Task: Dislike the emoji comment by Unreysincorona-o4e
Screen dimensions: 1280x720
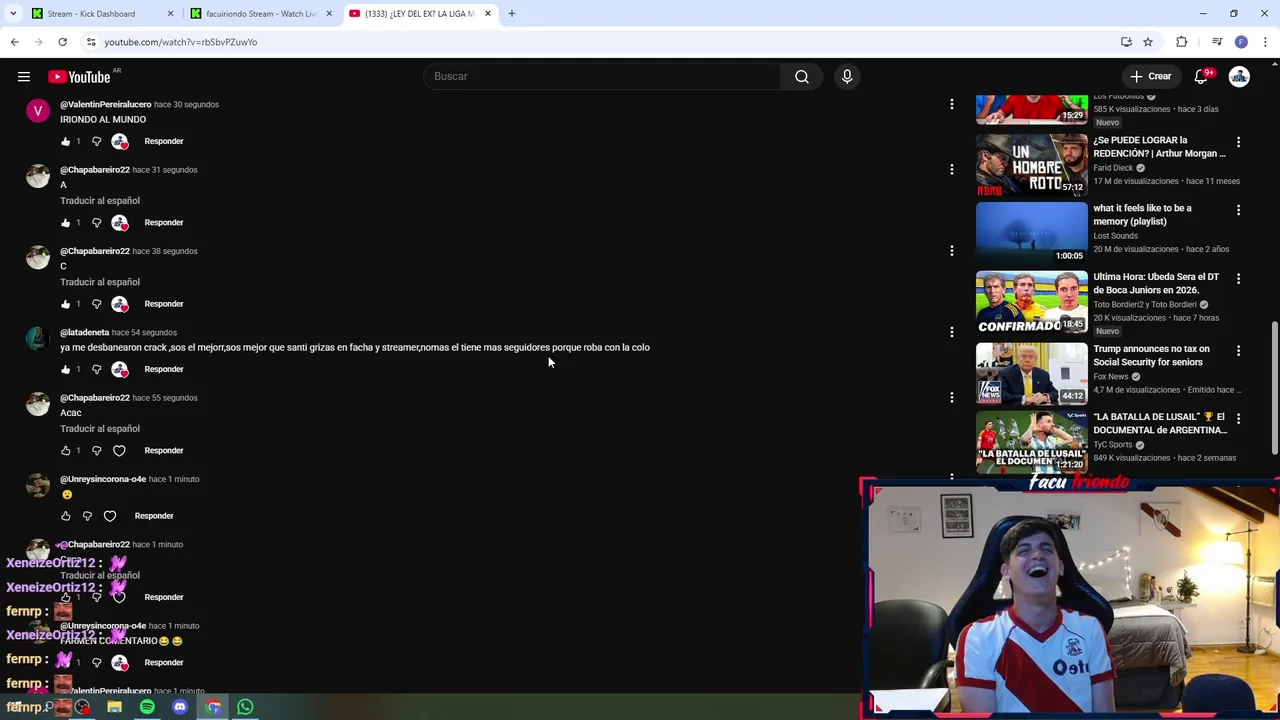Action: tap(88, 516)
